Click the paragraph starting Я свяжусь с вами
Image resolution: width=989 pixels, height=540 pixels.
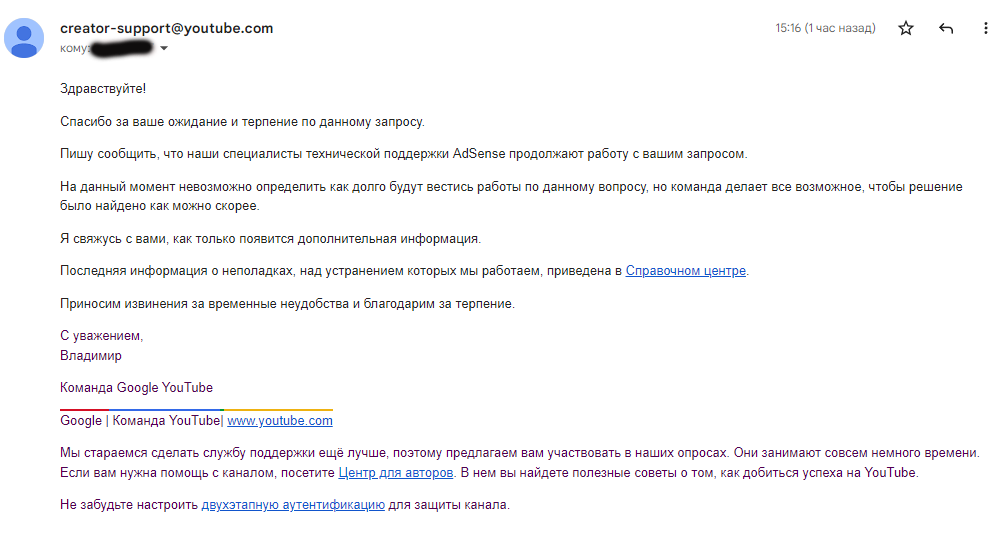pos(270,239)
